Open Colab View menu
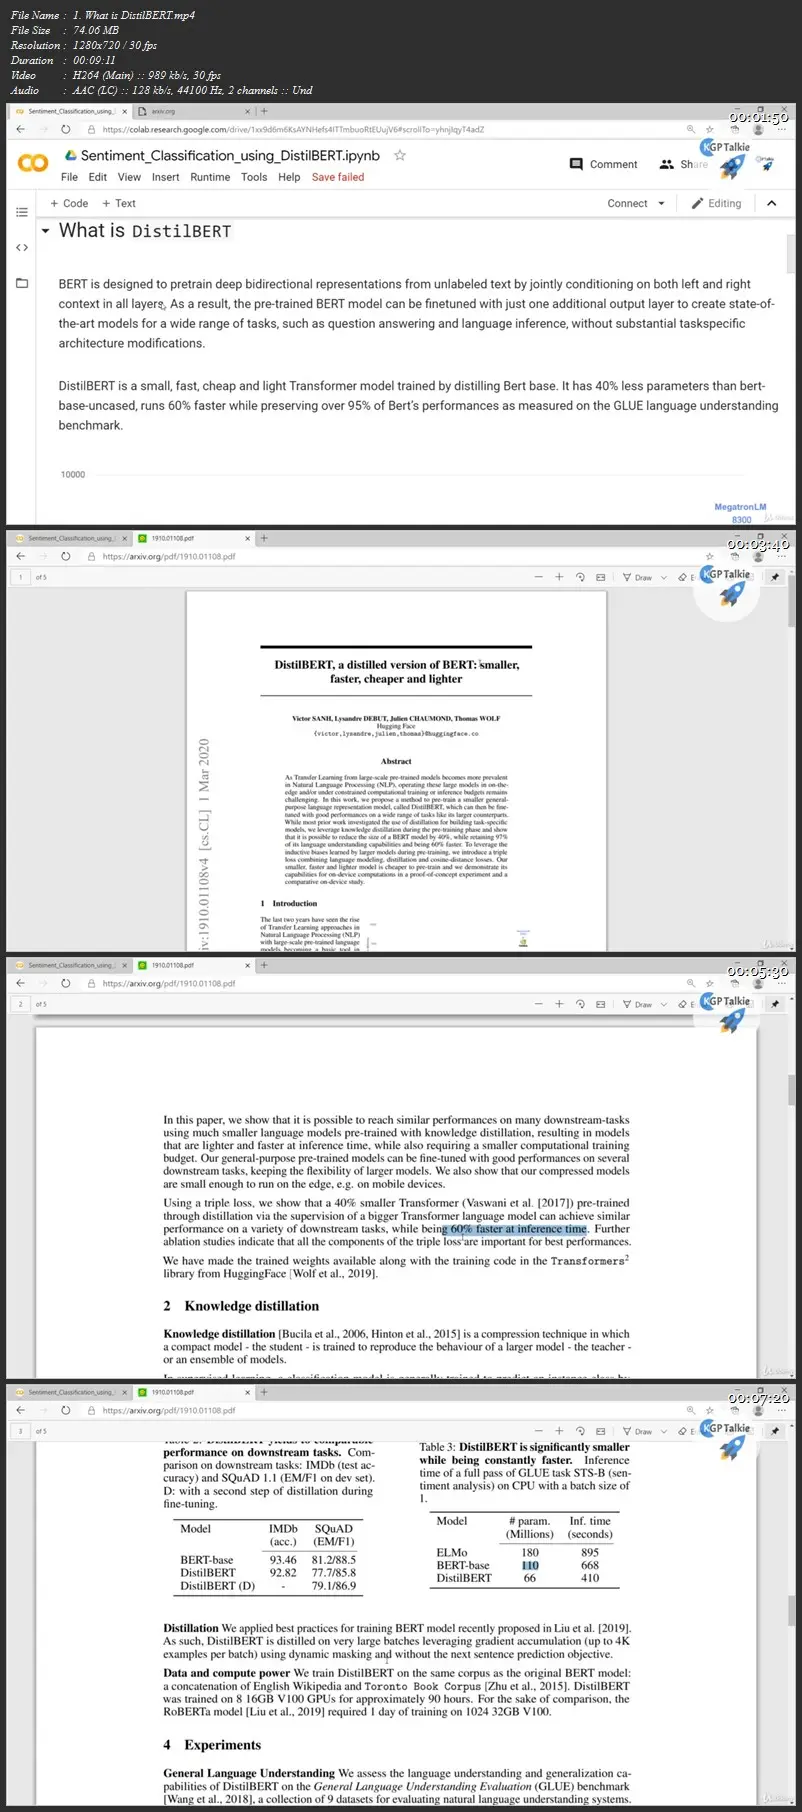 coord(129,177)
